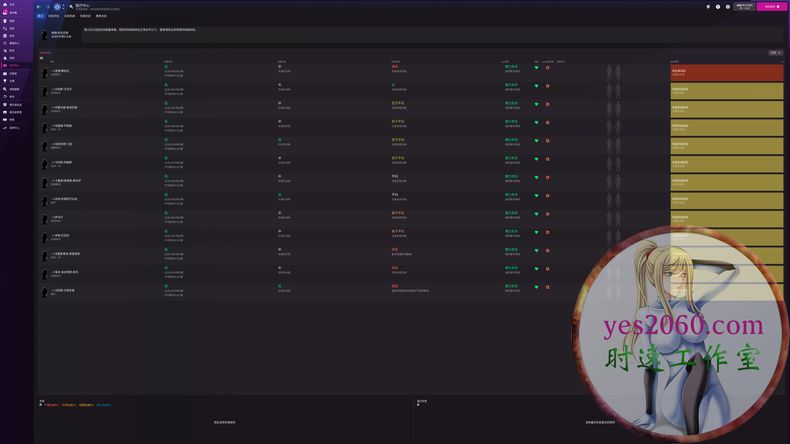Click the back arrow navigation icon

(39, 6)
